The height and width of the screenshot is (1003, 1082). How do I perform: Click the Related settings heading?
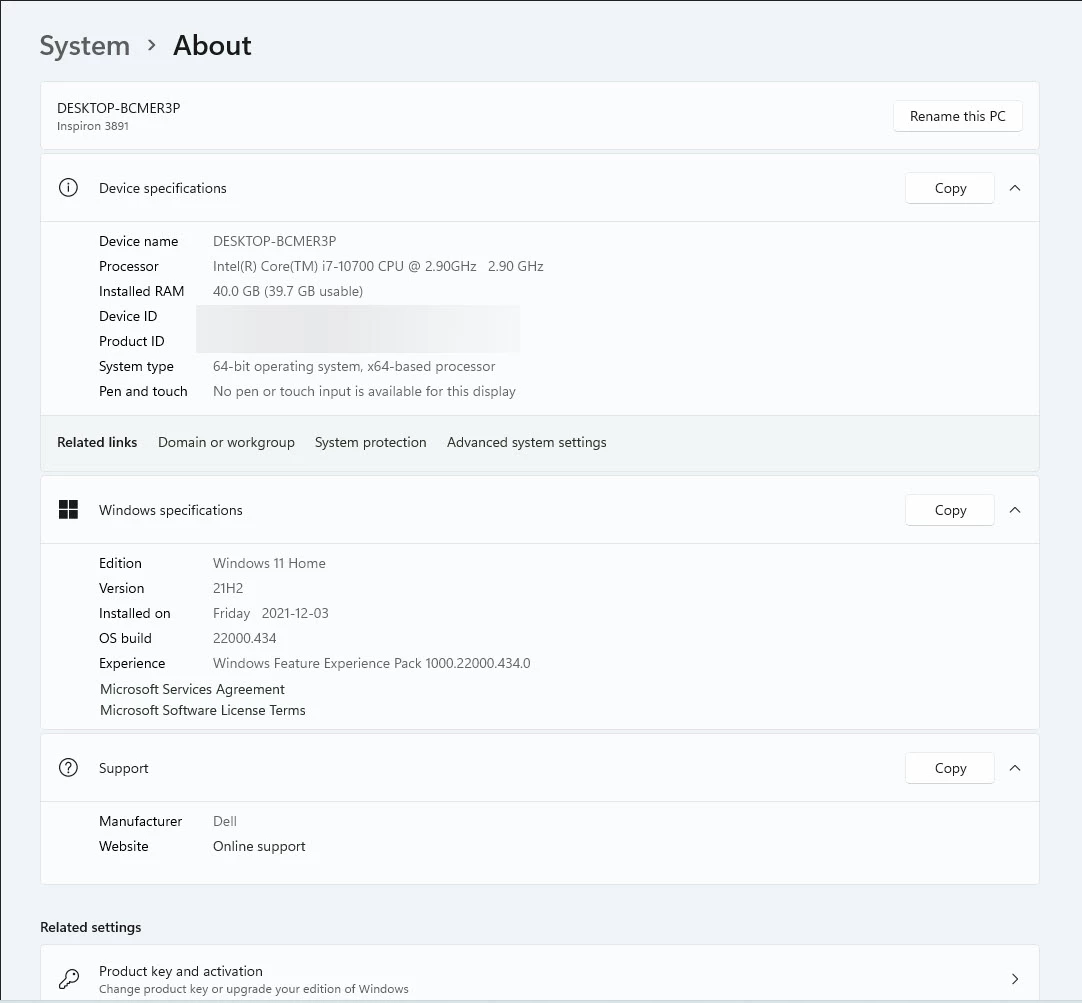click(90, 927)
